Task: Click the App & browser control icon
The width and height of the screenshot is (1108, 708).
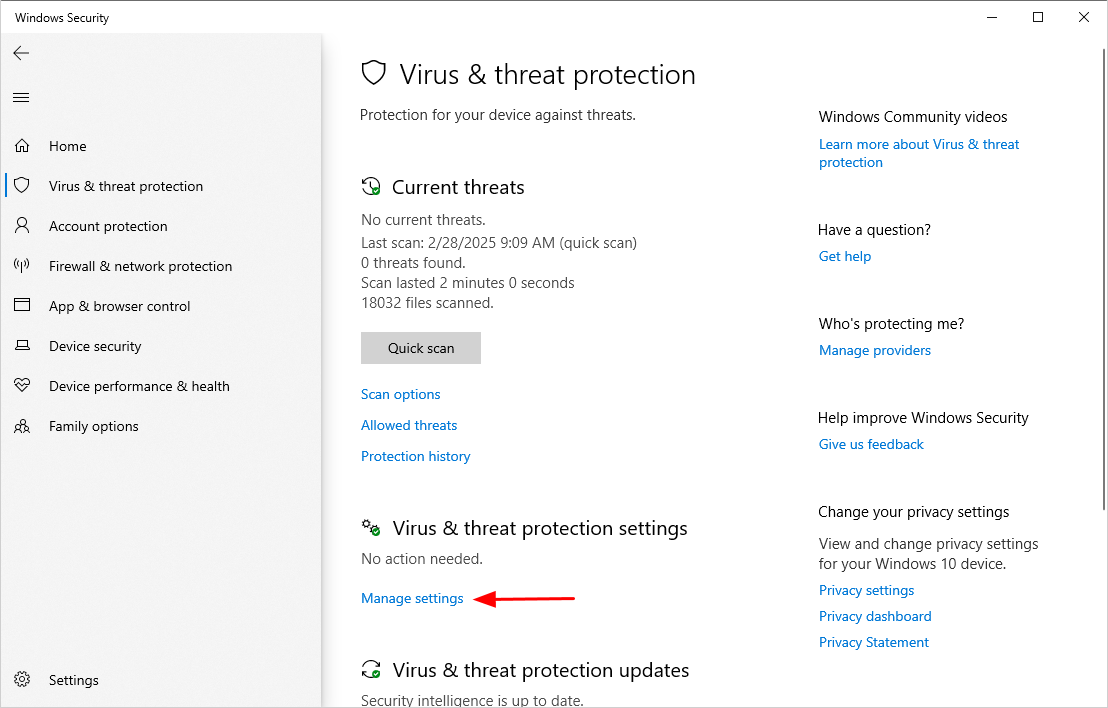Action: pos(22,306)
